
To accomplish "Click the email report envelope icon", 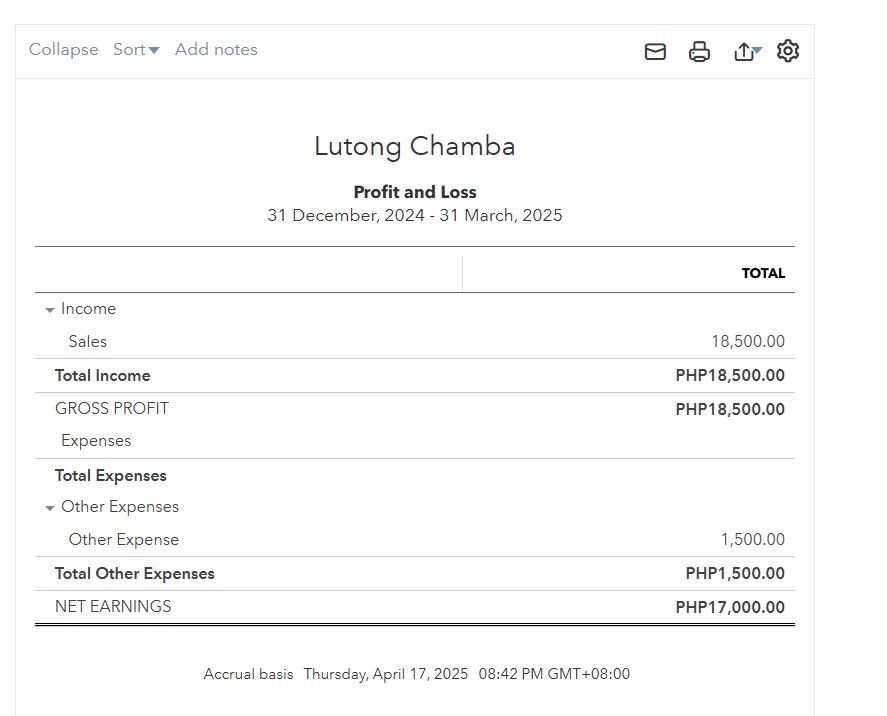I will click(655, 52).
